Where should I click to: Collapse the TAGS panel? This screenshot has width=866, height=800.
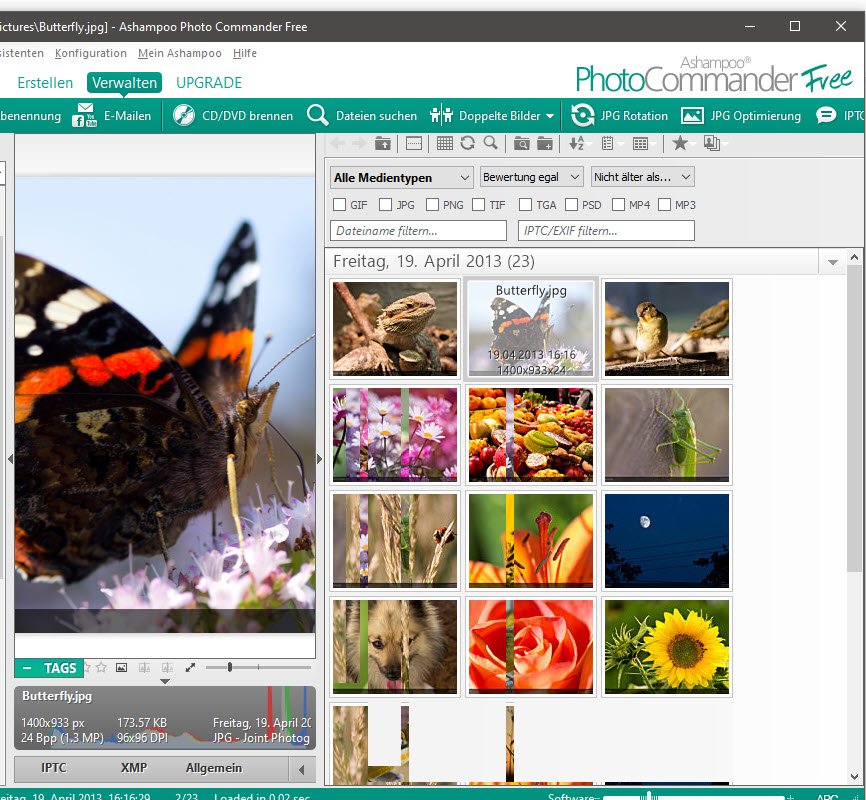(x=27, y=668)
